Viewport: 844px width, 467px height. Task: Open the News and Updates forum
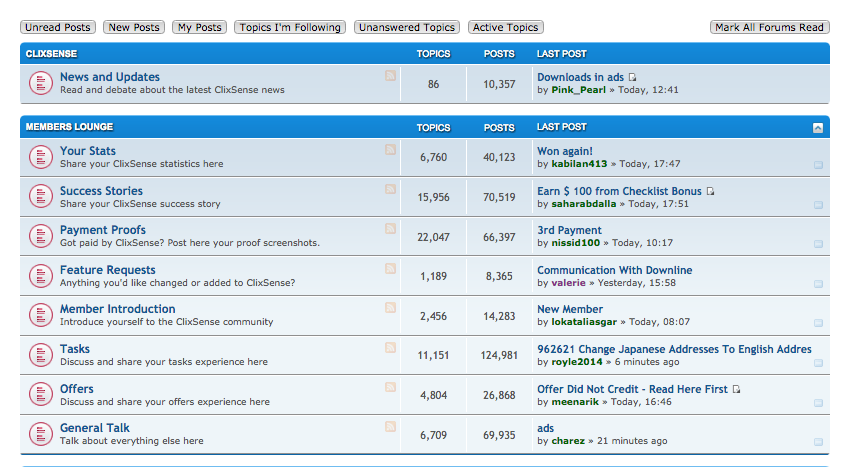tap(110, 77)
